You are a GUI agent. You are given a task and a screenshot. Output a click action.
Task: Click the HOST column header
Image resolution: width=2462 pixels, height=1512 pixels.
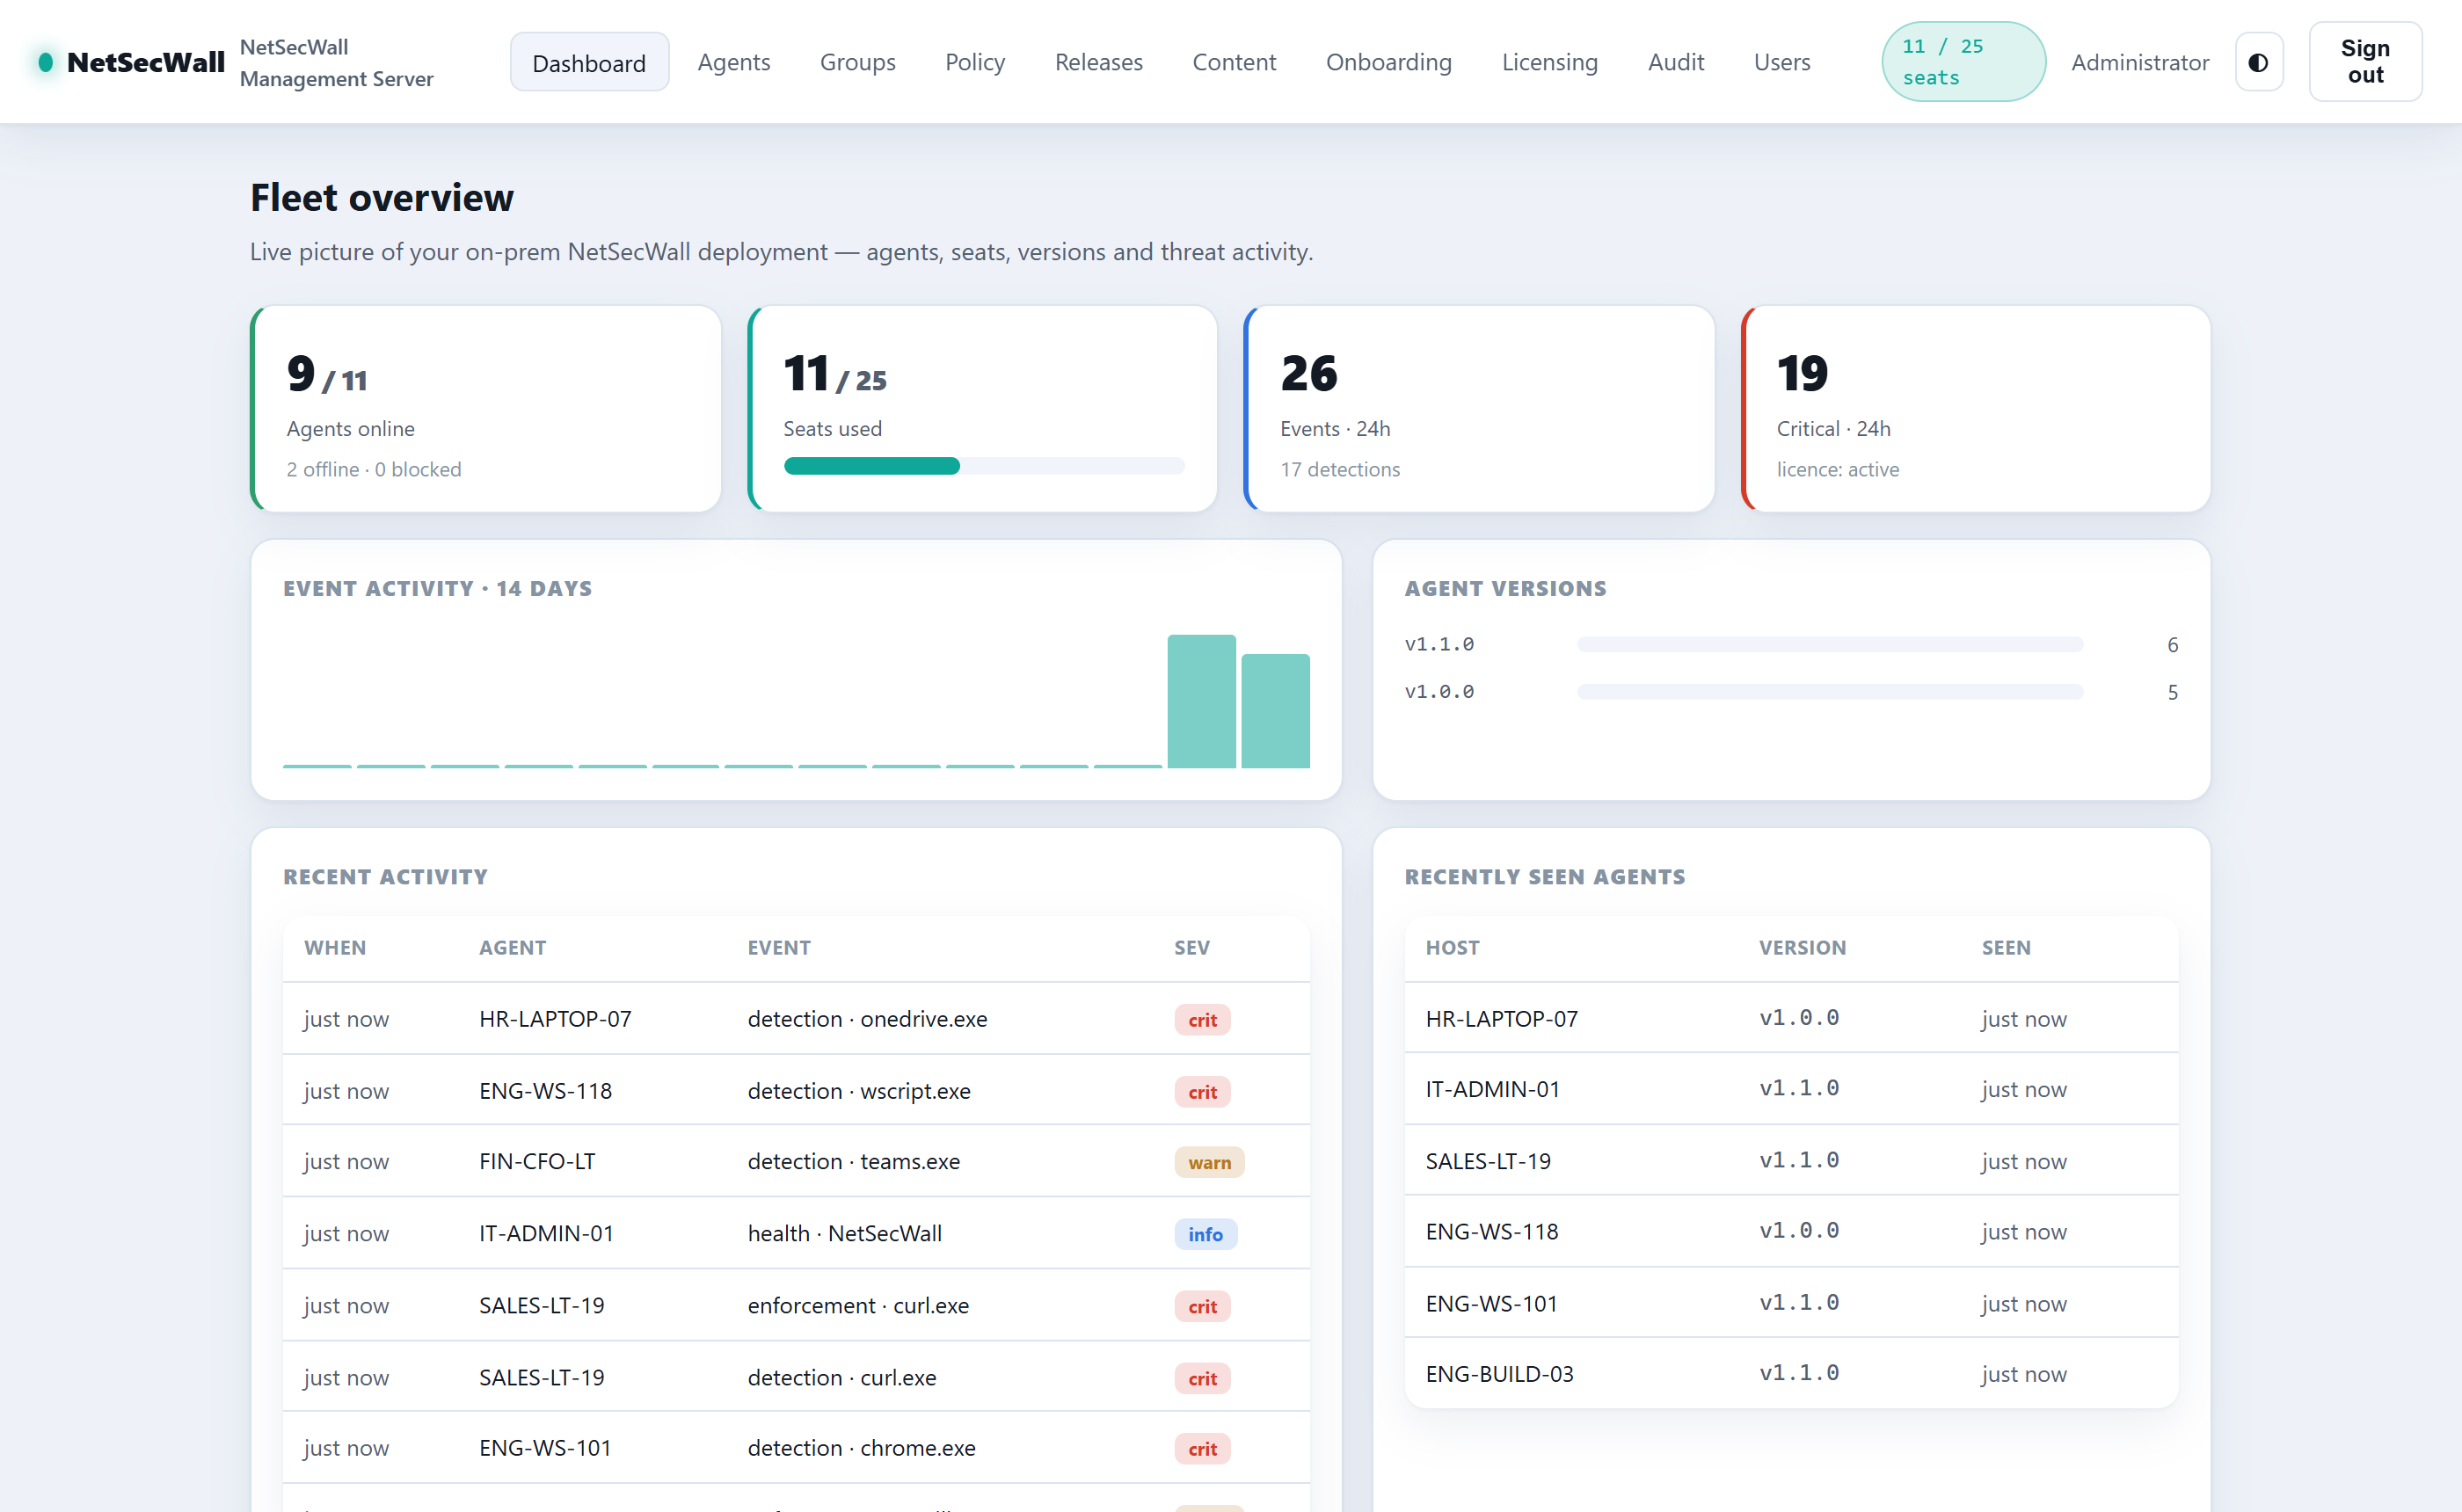pyautogui.click(x=1452, y=947)
